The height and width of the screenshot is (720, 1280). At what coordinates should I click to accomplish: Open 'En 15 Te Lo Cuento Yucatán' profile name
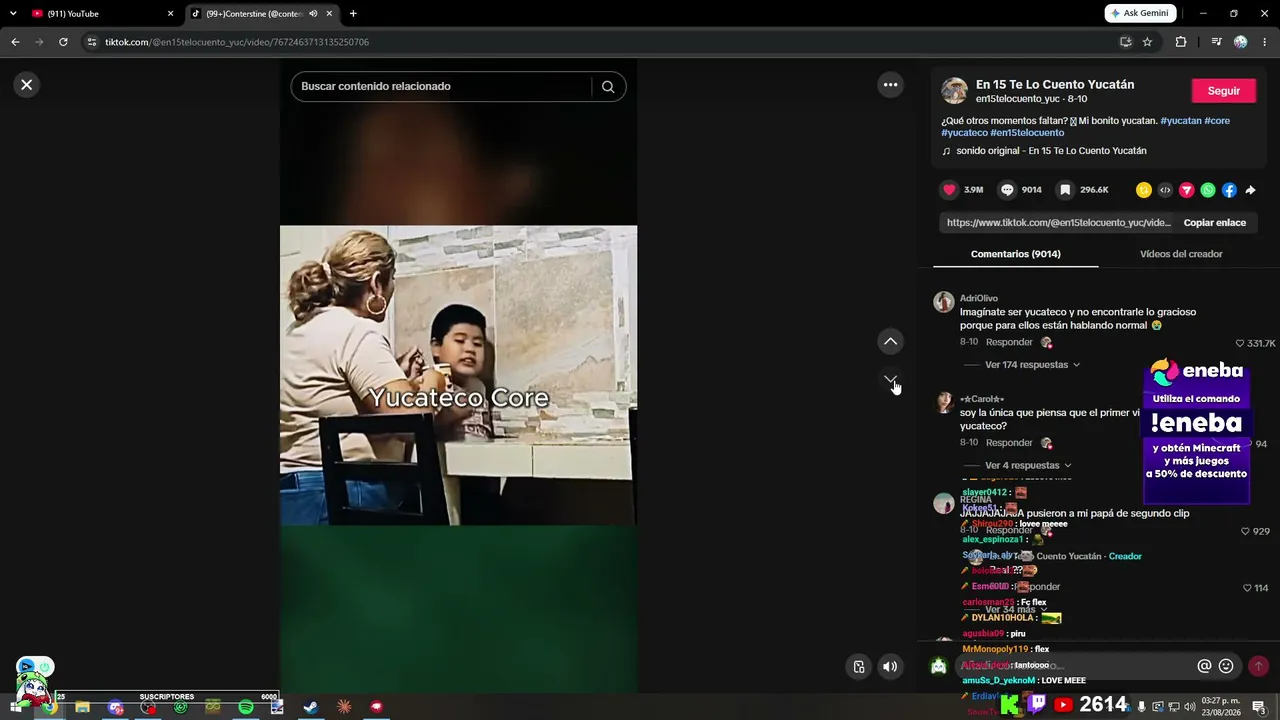(x=1055, y=85)
